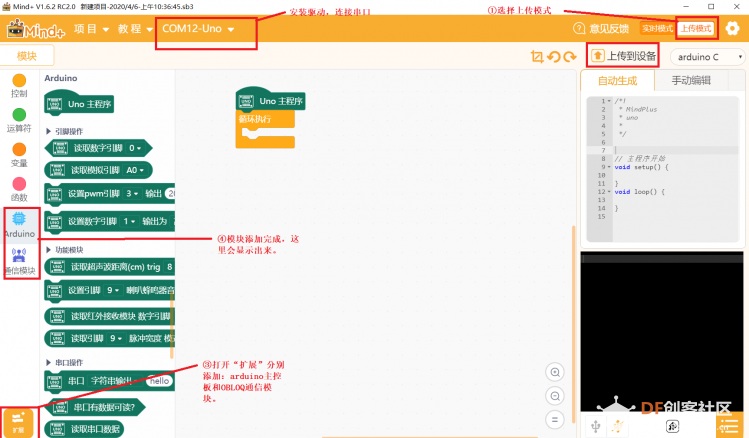Click the USB serial icon under the console
The image size is (749, 438).
click(x=596, y=426)
